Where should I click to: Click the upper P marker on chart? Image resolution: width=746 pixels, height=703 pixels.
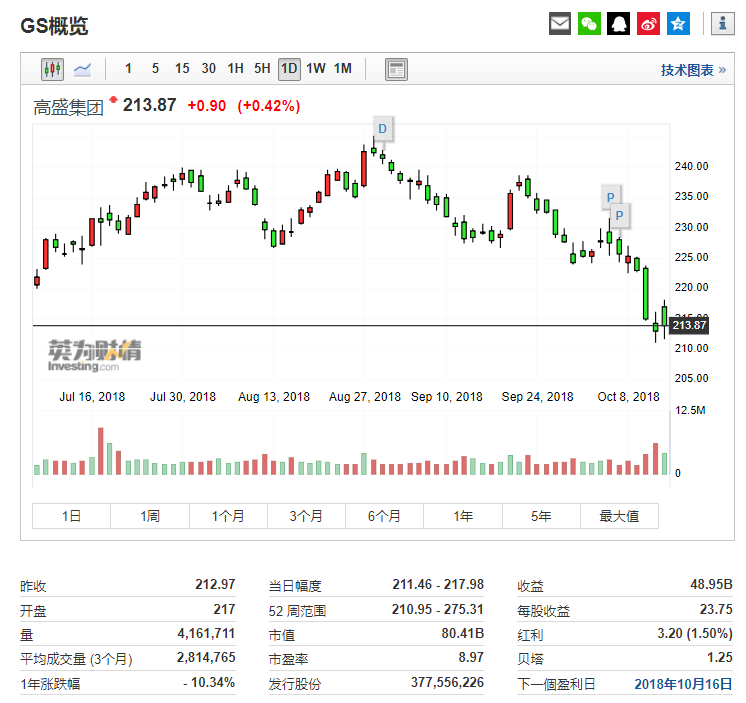pyautogui.click(x=610, y=196)
